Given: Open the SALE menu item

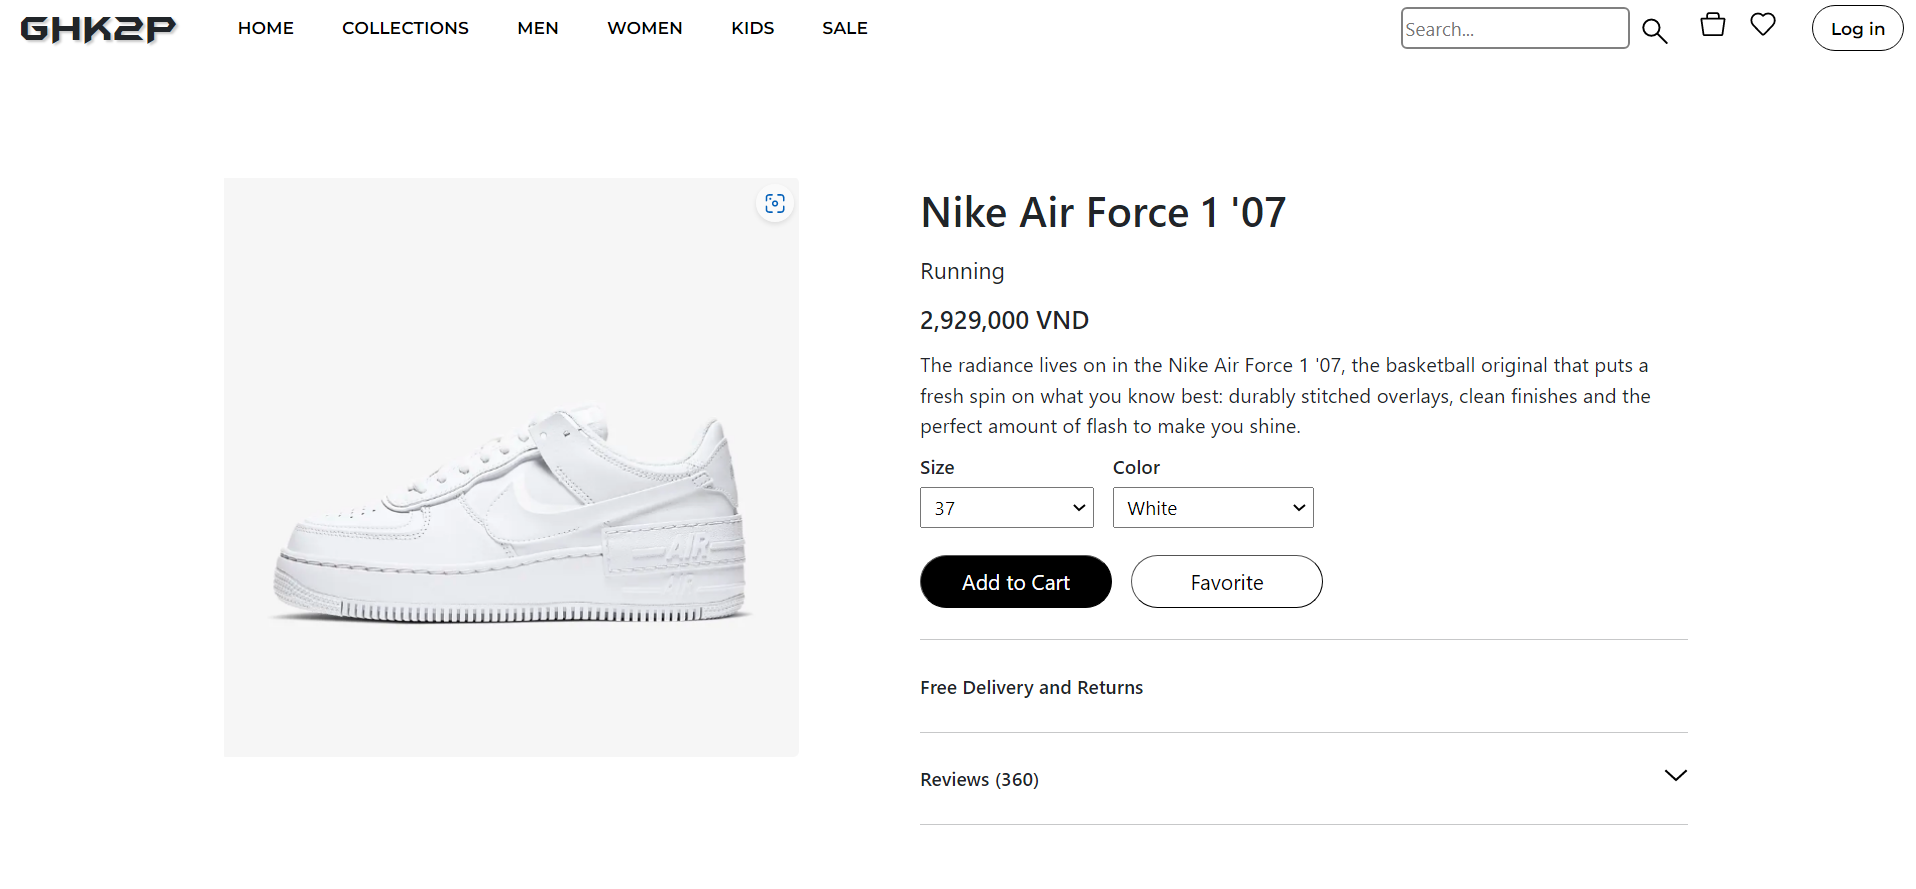Looking at the screenshot, I should point(845,28).
